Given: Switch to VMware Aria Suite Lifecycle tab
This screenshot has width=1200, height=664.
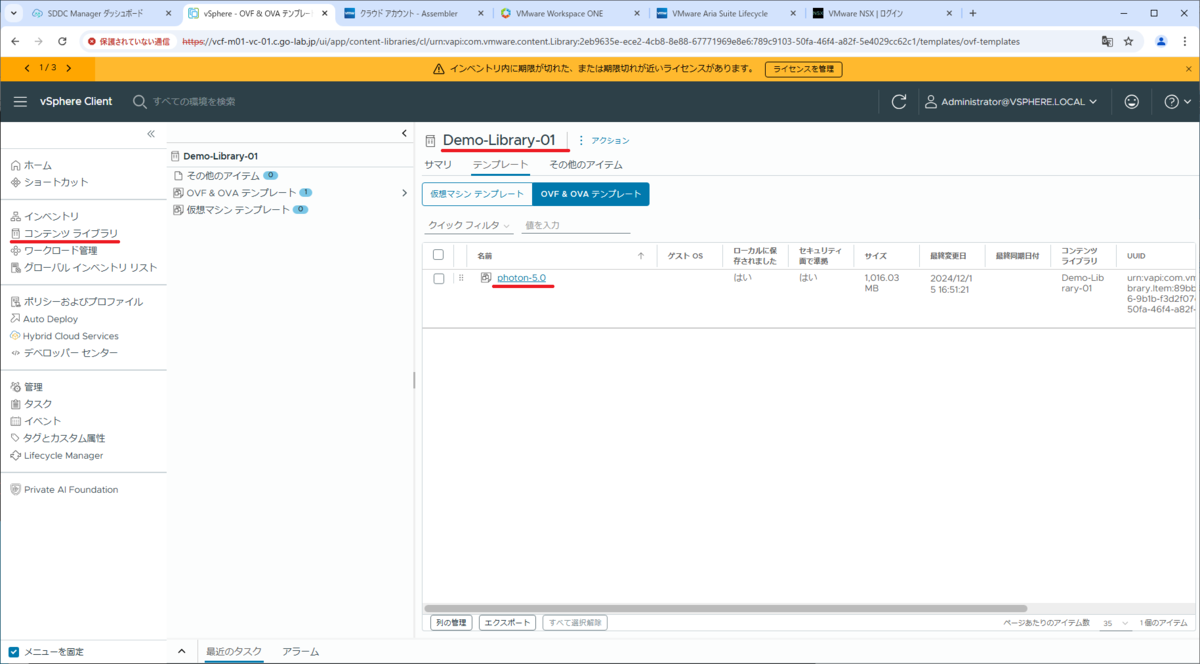Looking at the screenshot, I should (x=728, y=14).
